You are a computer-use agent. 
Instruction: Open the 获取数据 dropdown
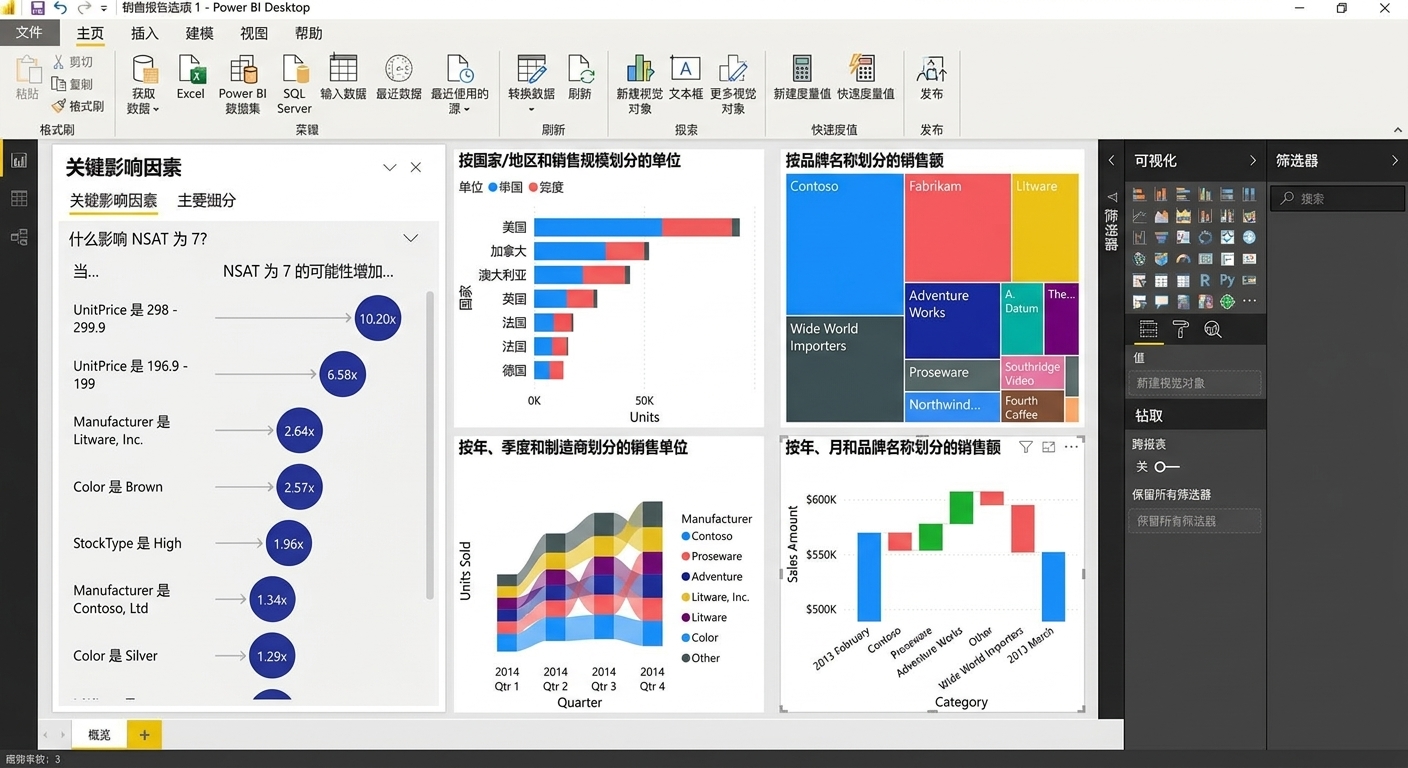pyautogui.click(x=144, y=84)
